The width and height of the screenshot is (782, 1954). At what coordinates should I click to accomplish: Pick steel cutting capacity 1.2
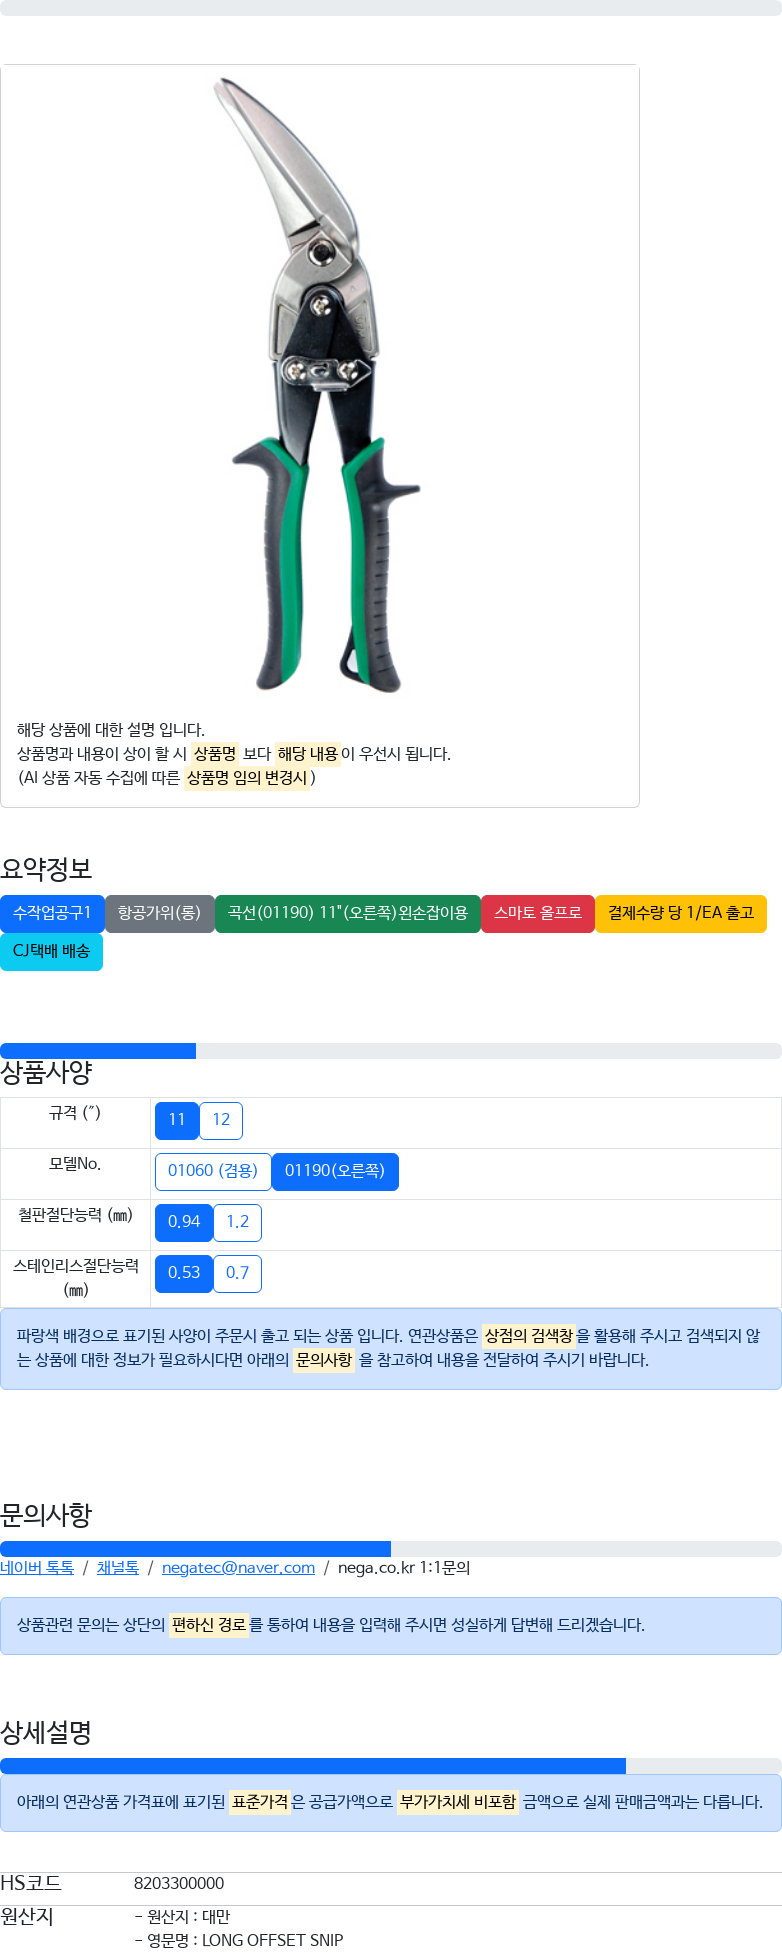click(238, 1222)
